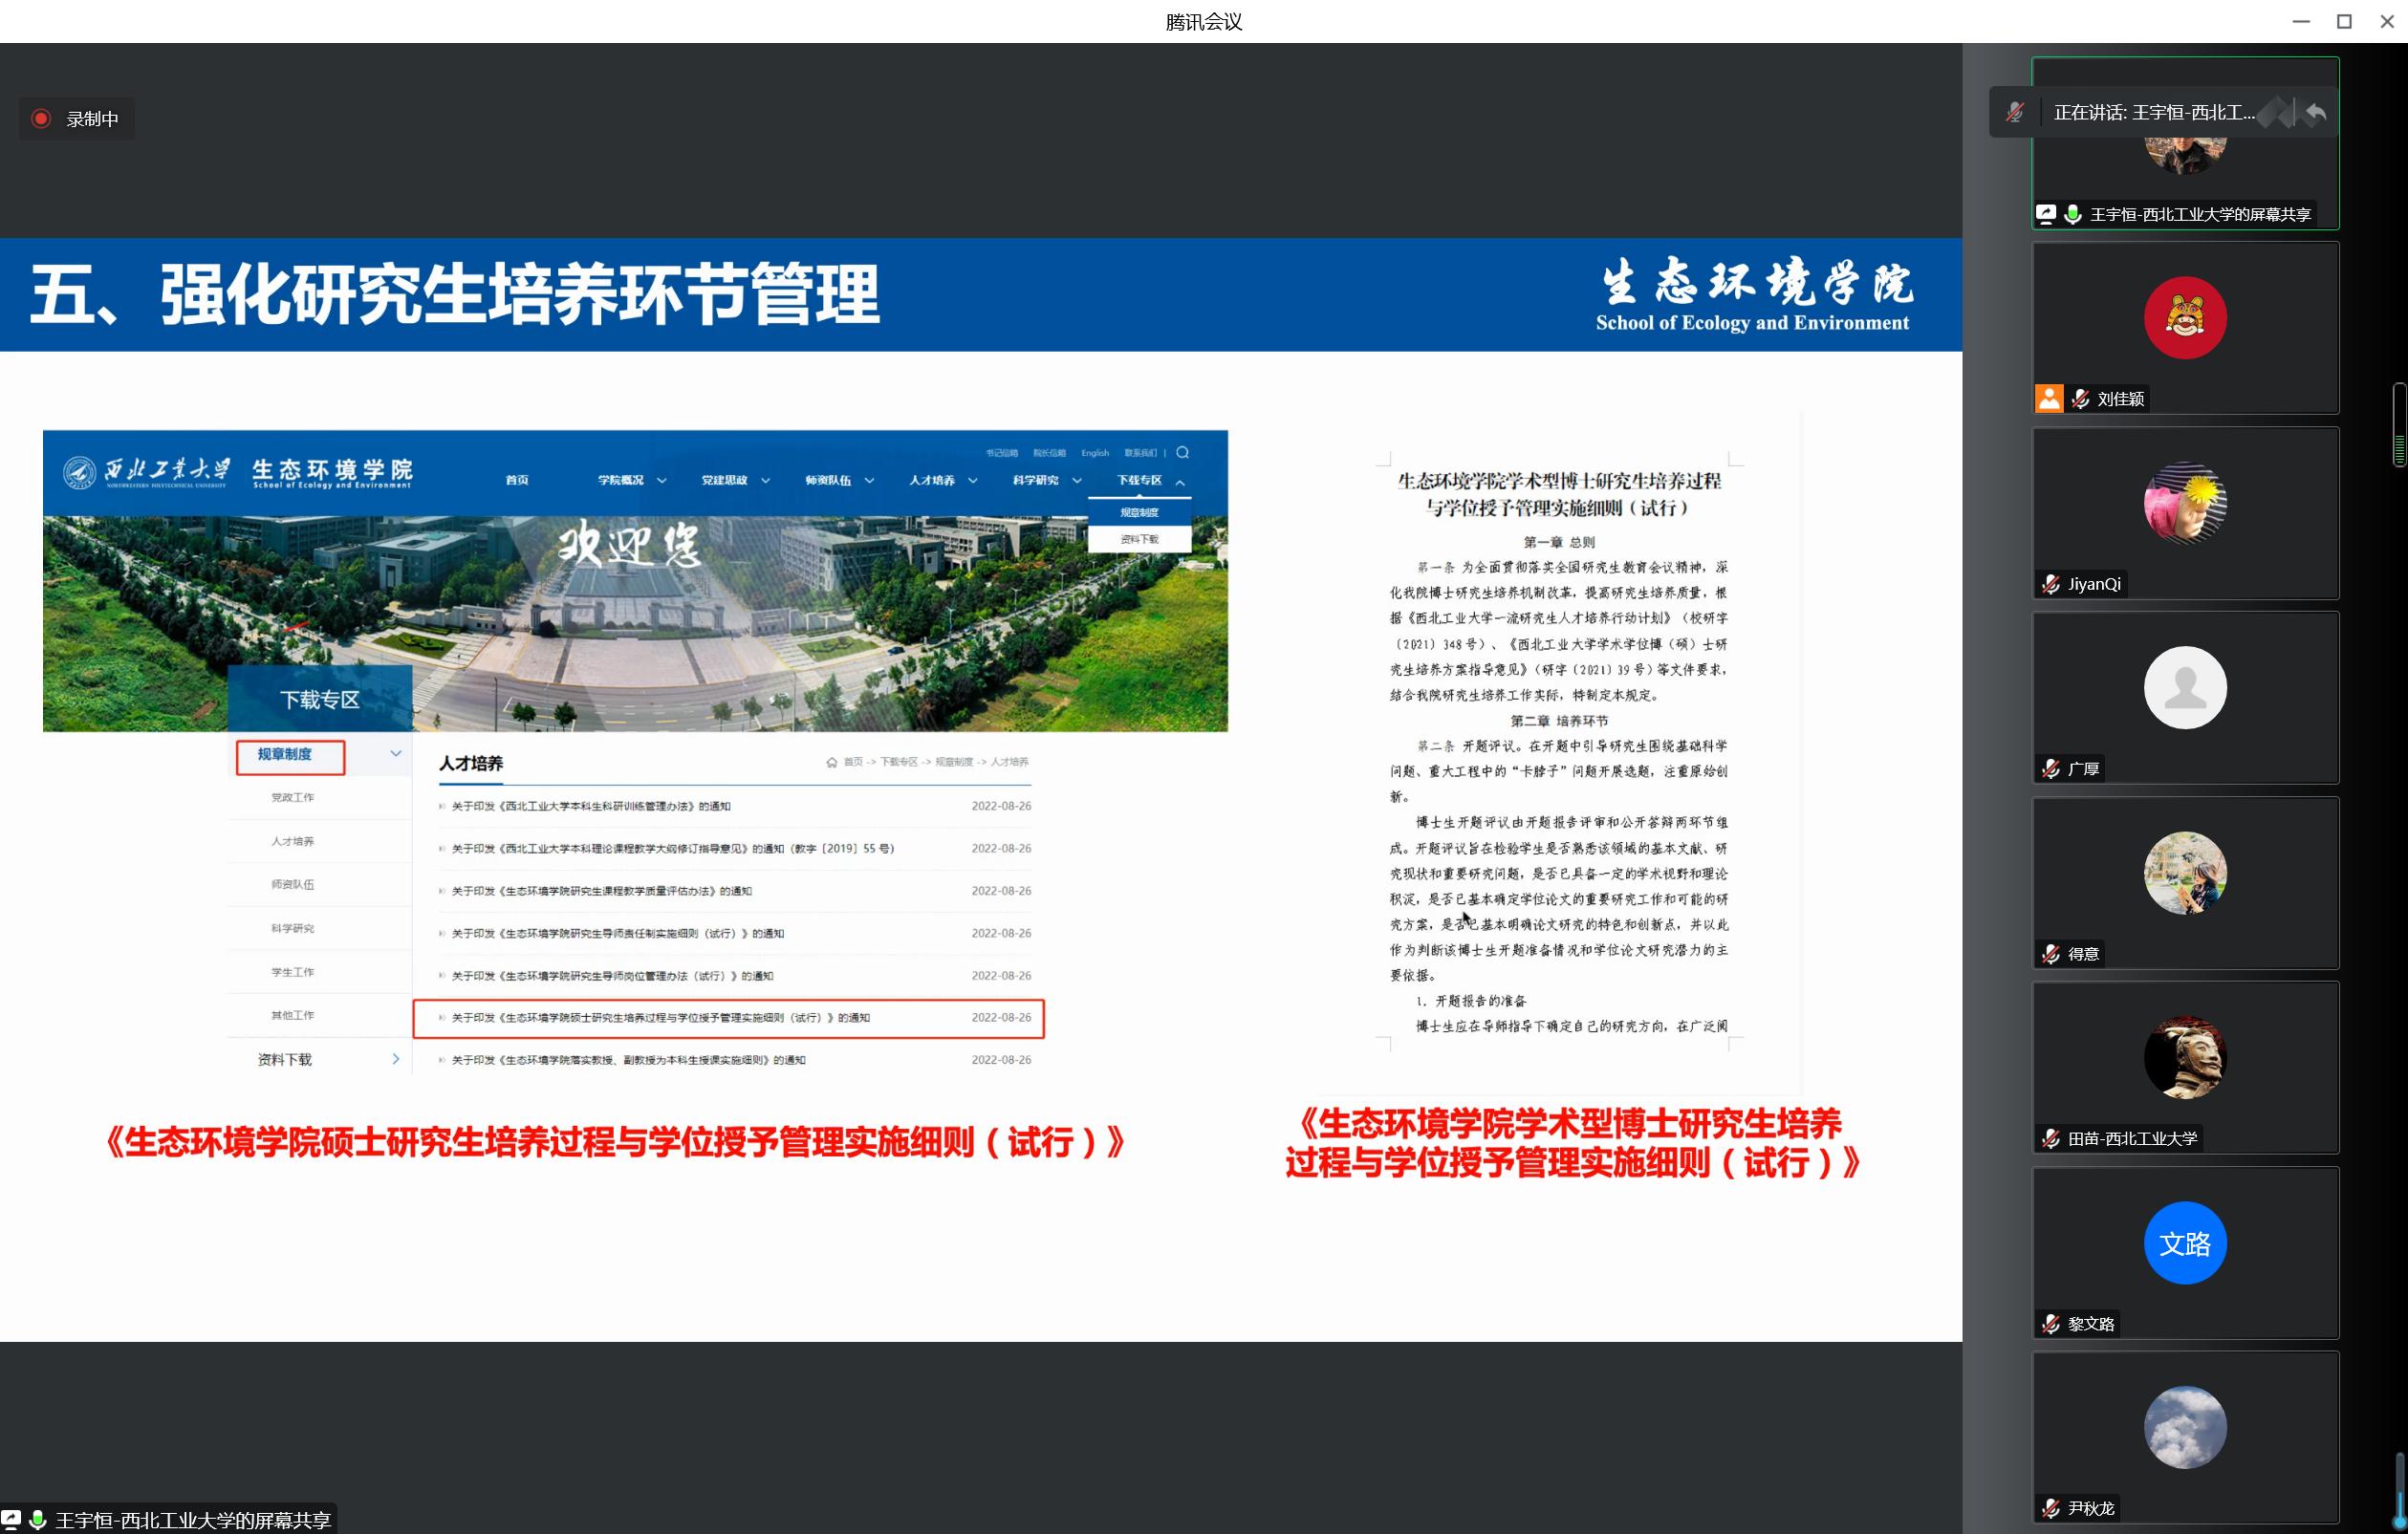The height and width of the screenshot is (1534, 2408).
Task: Select 资料下载 in the dropdown submenu
Action: [x=1139, y=540]
